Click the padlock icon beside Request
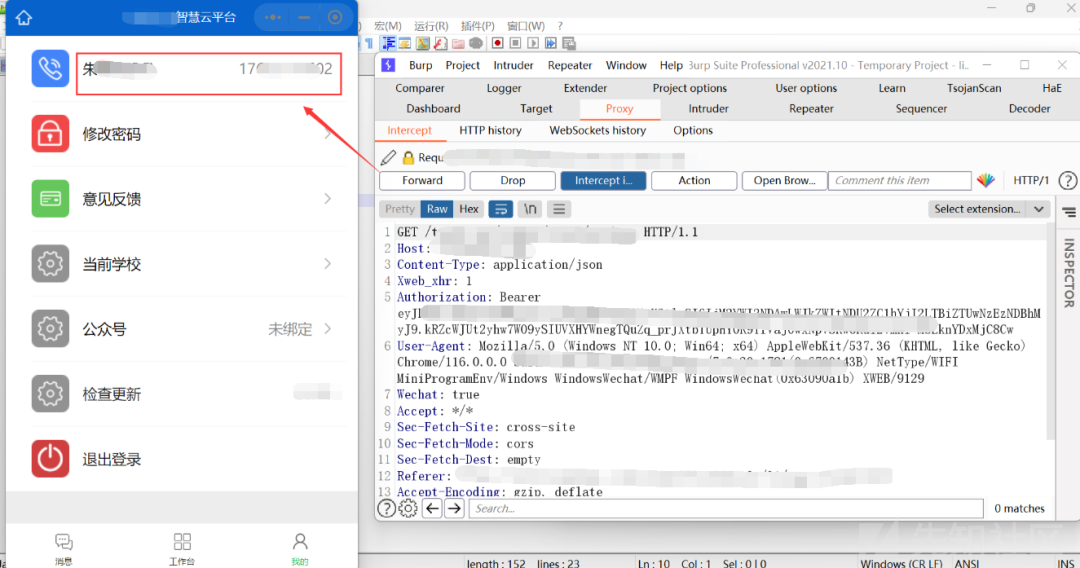The width and height of the screenshot is (1080, 568). click(x=408, y=158)
